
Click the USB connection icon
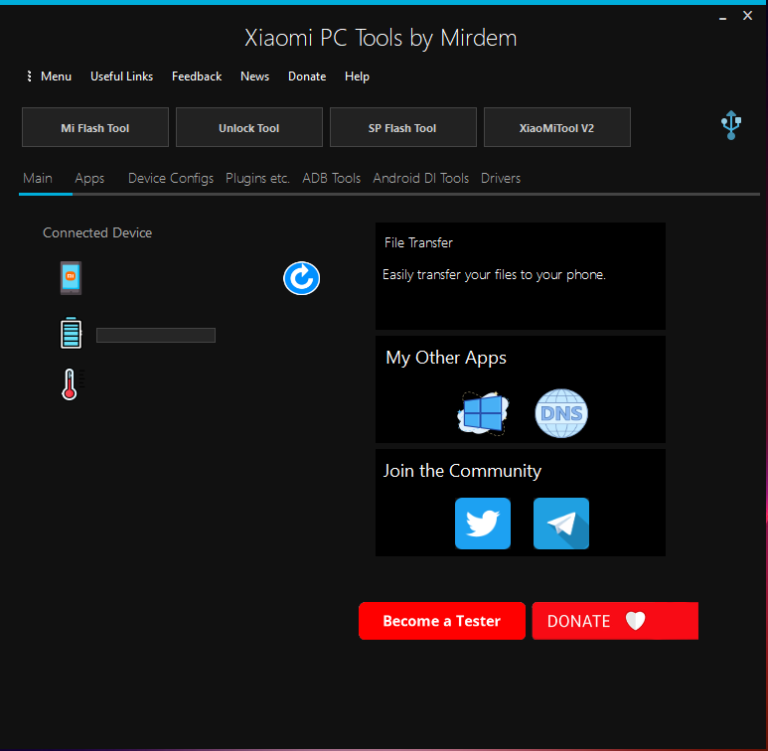(x=731, y=125)
